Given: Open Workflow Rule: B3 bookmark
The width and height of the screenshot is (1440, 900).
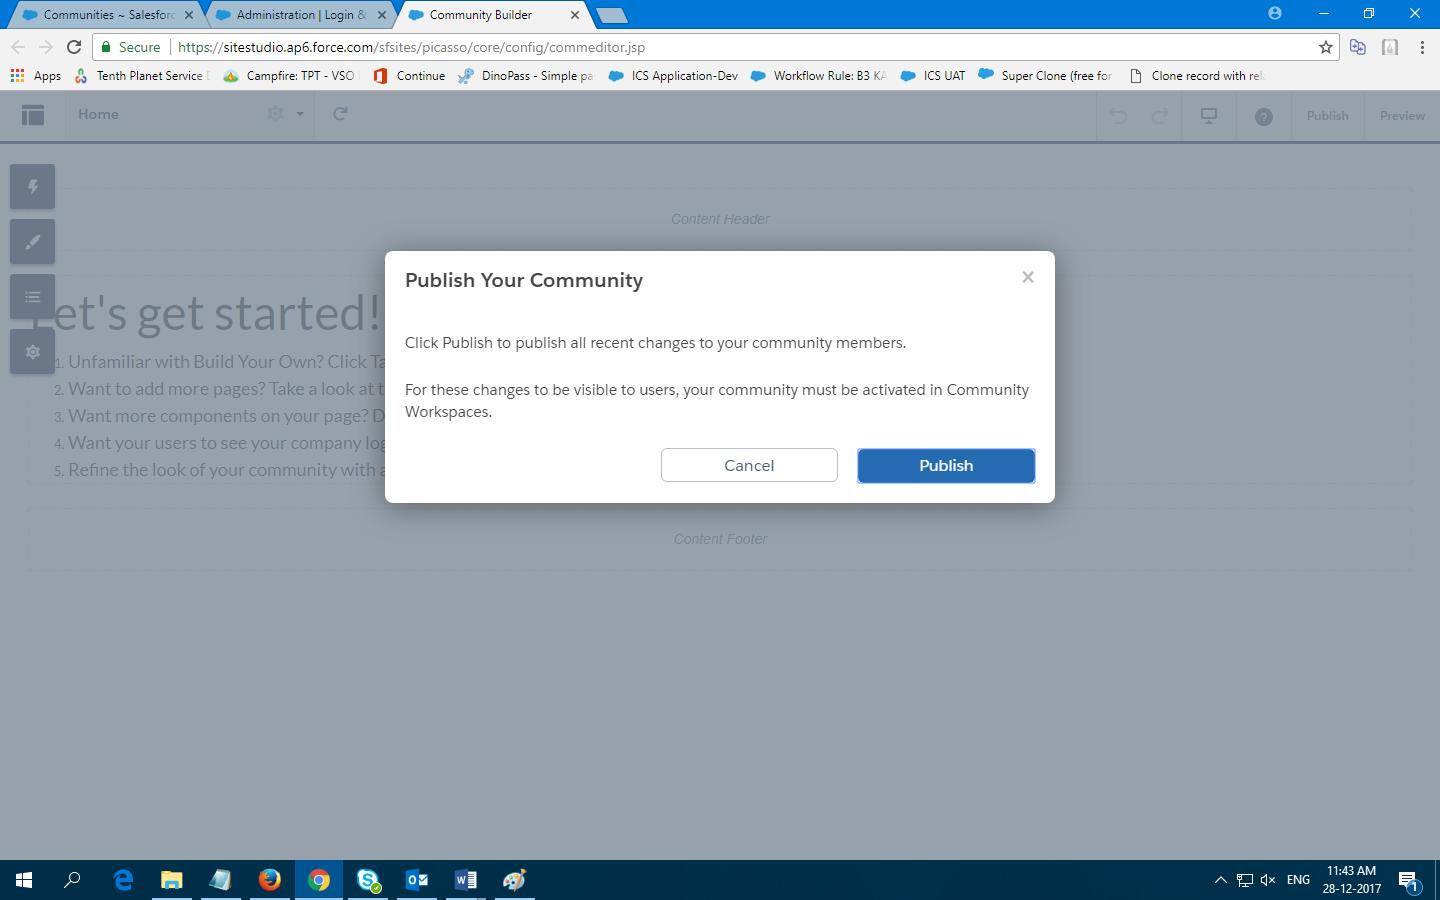Looking at the screenshot, I should click(818, 76).
